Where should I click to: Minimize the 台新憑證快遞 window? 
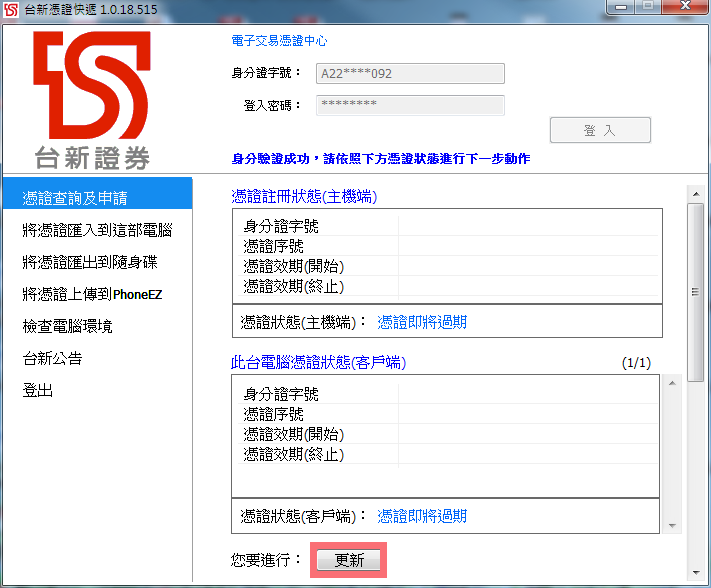[x=621, y=6]
